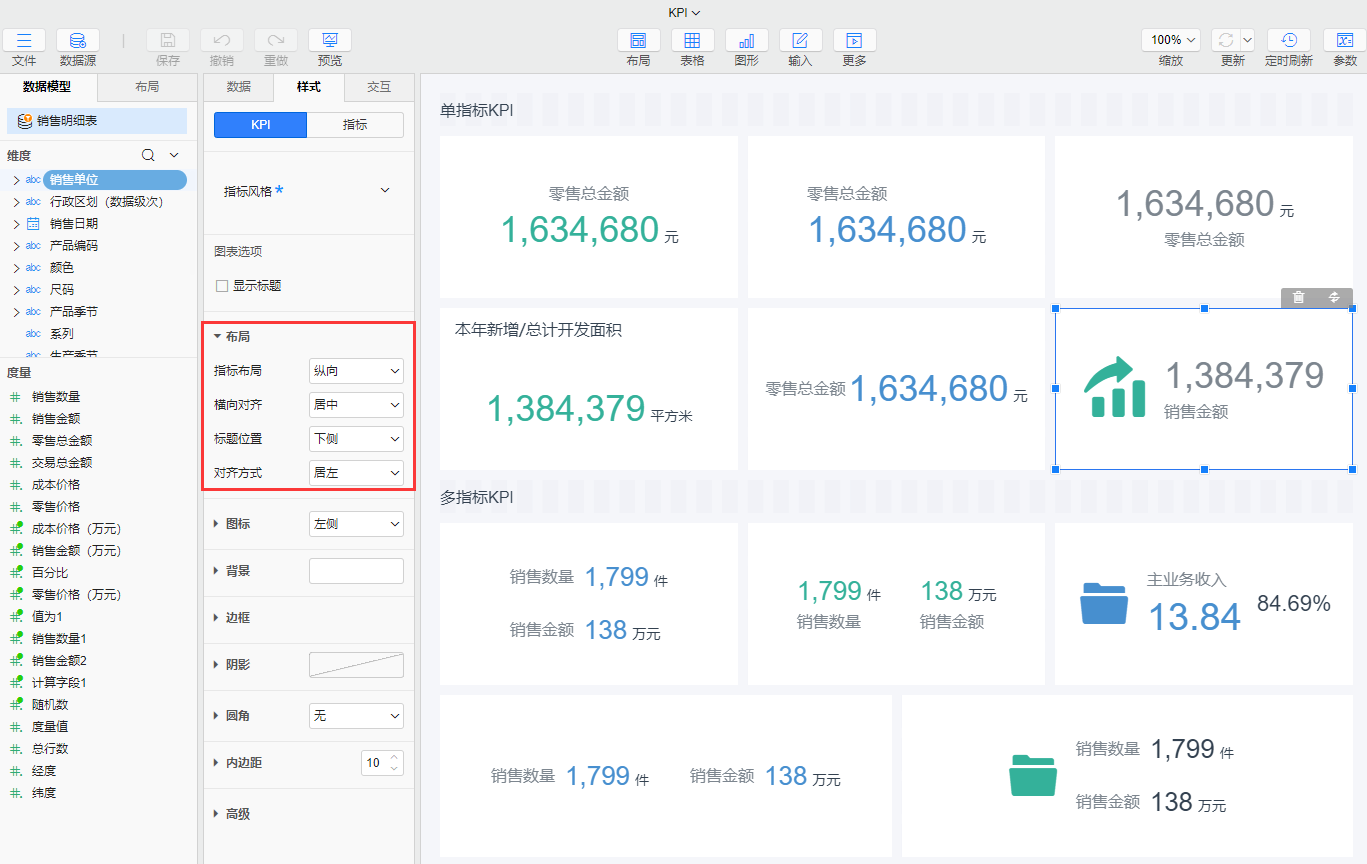Click the 更新 refresh icon

pos(1226,40)
